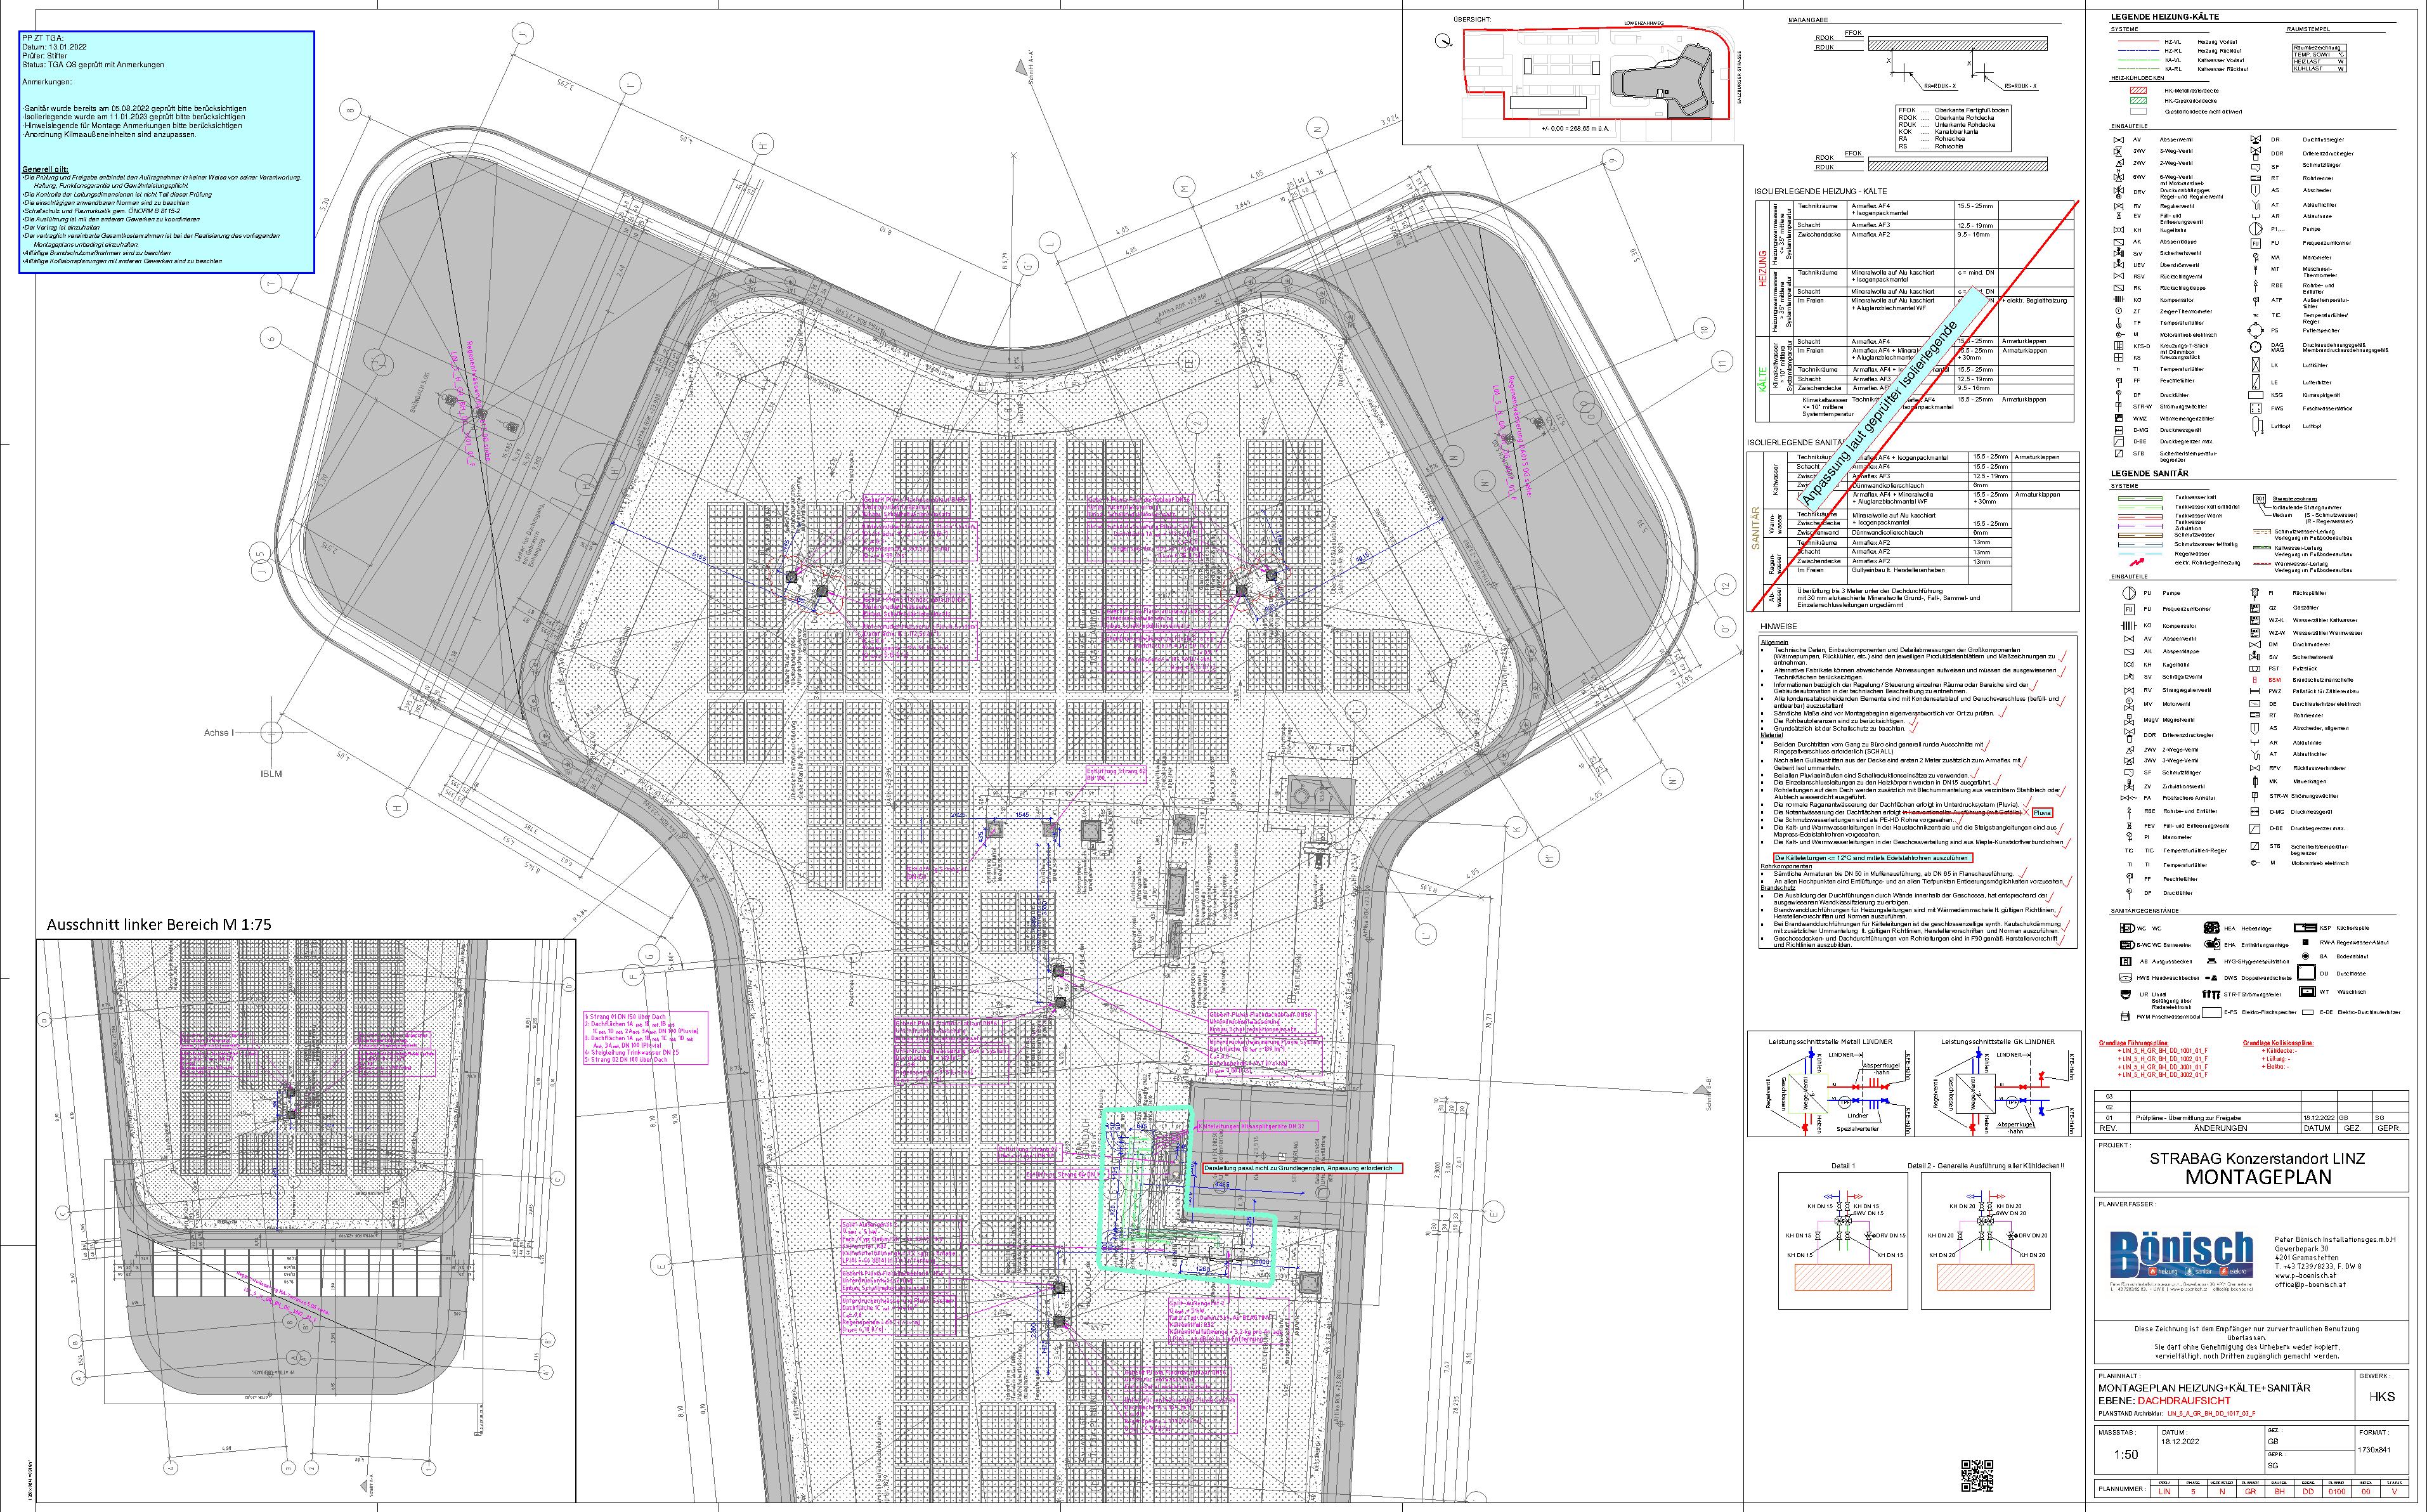The image size is (2427, 1512).
Task: Click the QR code near title block
Action: point(1977,1475)
